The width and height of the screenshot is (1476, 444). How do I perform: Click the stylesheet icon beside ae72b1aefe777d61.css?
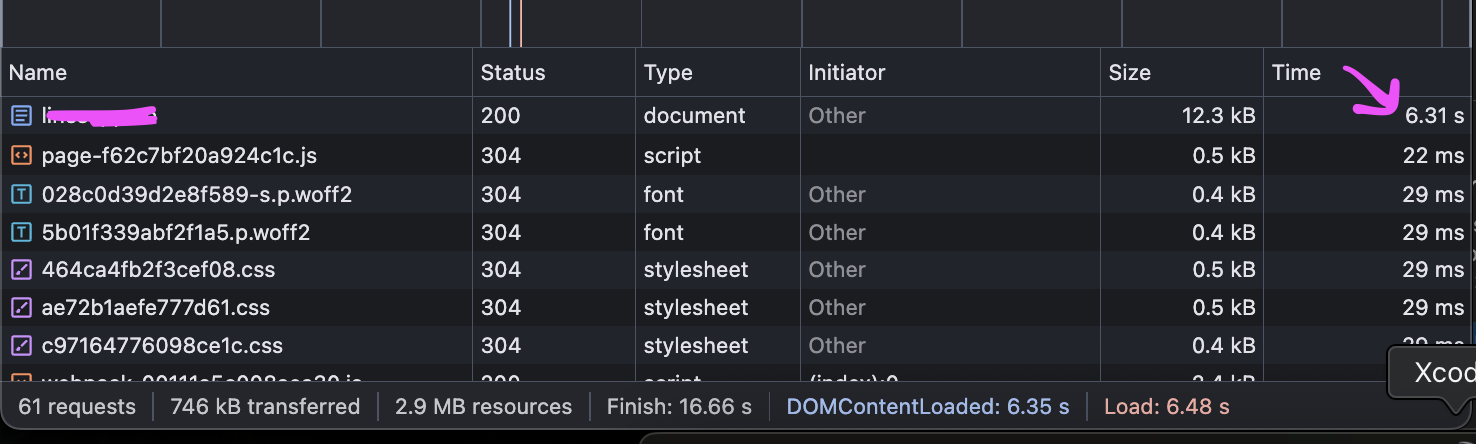(x=21, y=308)
